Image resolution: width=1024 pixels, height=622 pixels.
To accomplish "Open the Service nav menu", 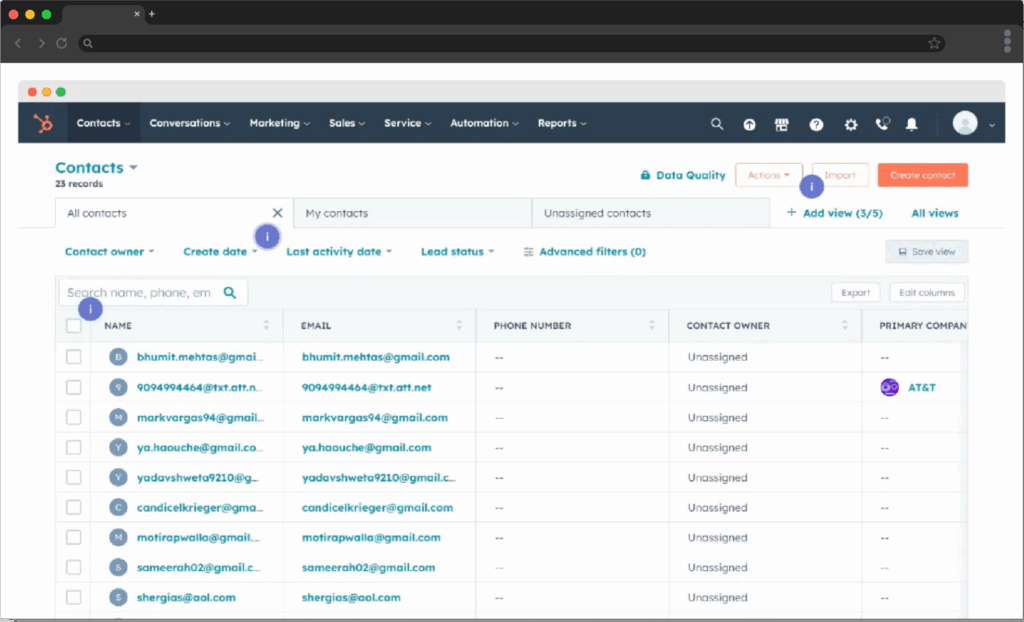I will click(408, 123).
